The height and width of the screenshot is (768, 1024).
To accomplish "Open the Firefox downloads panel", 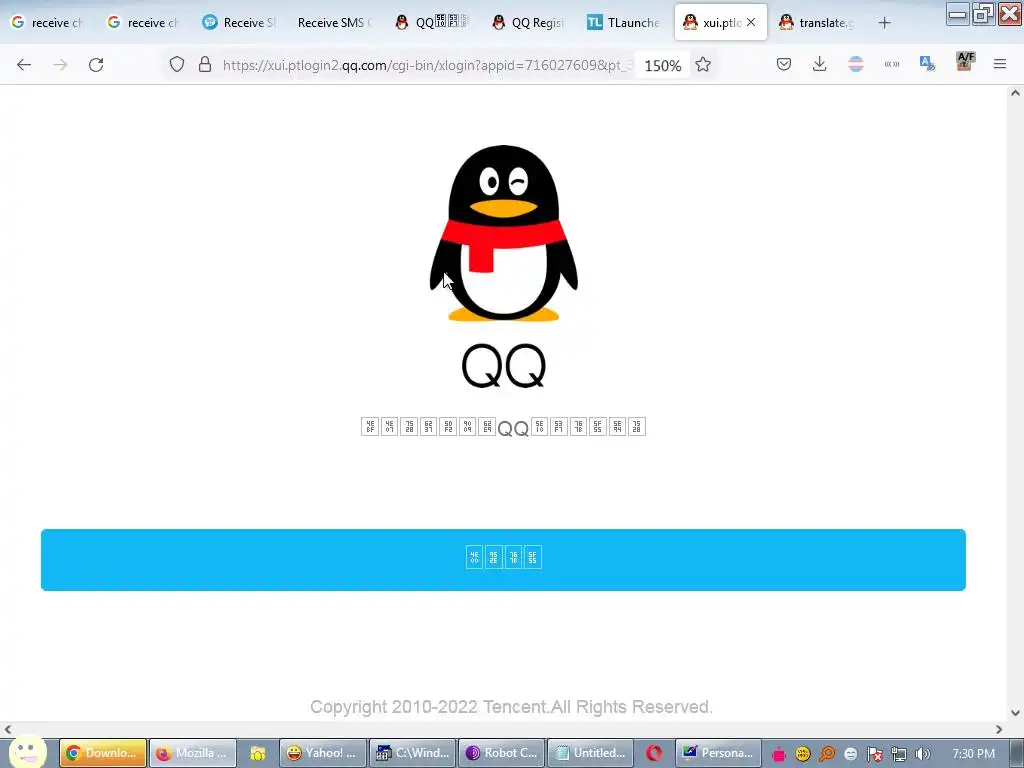I will (x=820, y=64).
